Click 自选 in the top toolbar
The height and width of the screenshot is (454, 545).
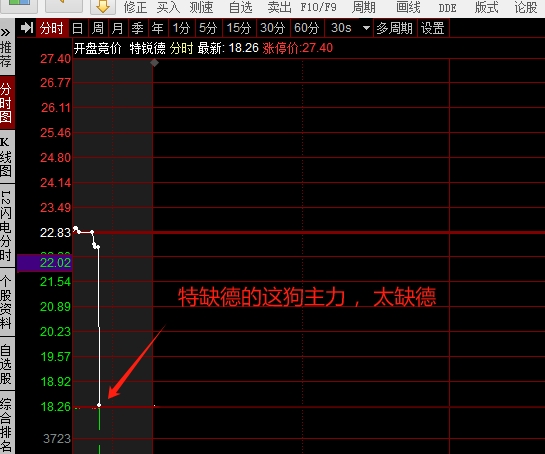tap(241, 7)
